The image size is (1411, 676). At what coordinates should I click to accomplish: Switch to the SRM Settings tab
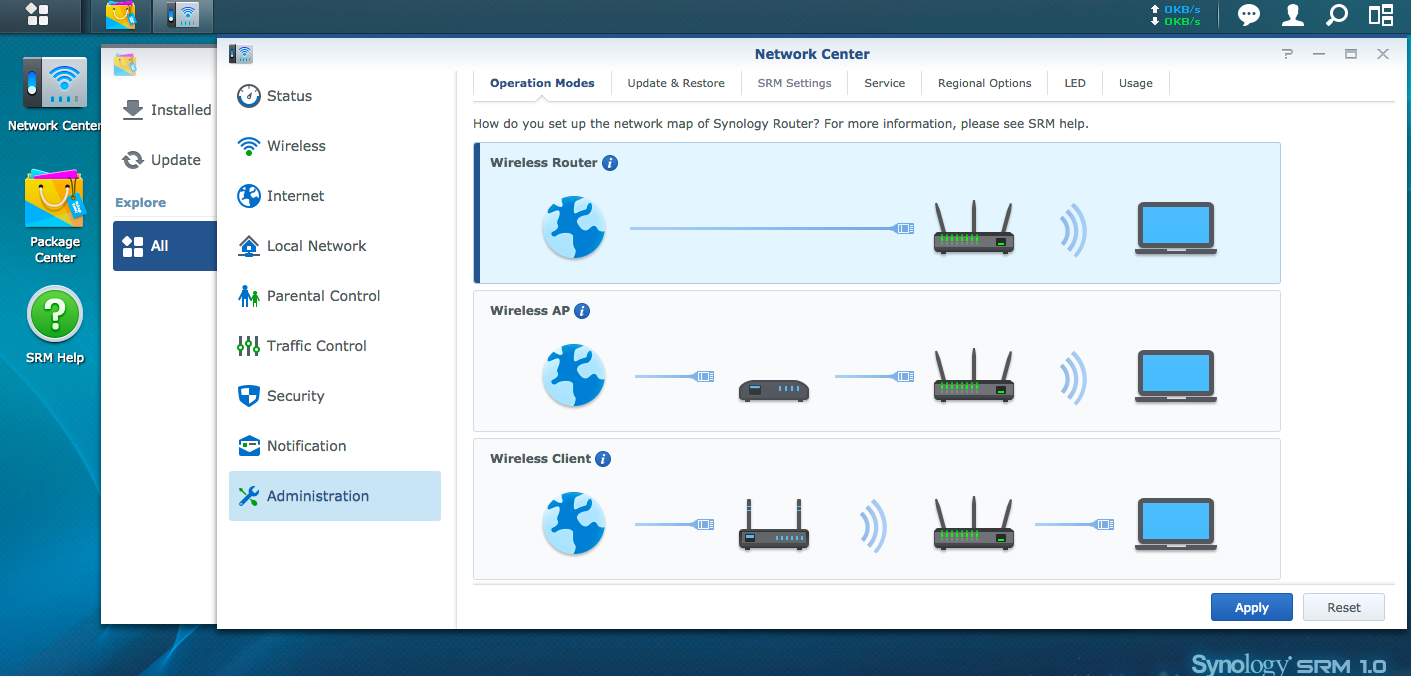coord(794,84)
